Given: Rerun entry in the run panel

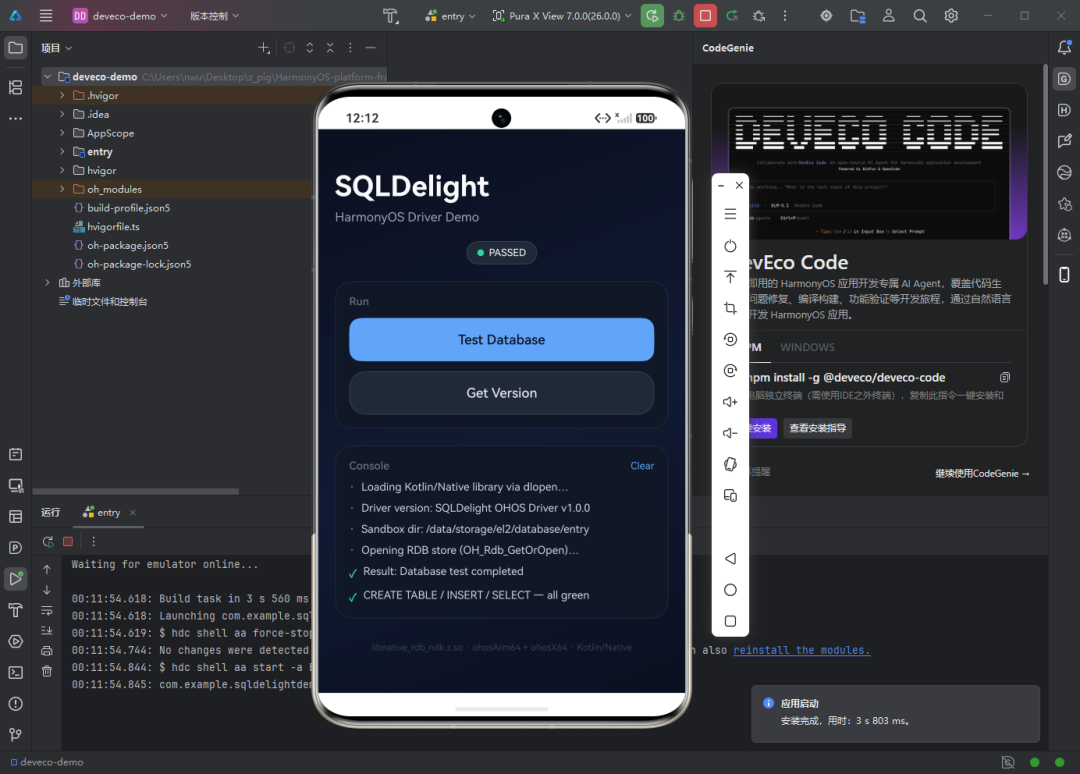Looking at the screenshot, I should tap(48, 542).
